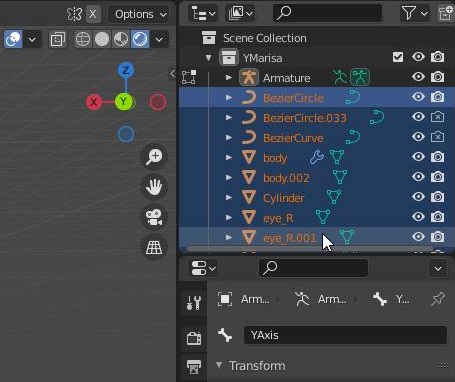455x382 pixels.
Task: Select eye_R.001 in outliner
Action: (x=289, y=238)
